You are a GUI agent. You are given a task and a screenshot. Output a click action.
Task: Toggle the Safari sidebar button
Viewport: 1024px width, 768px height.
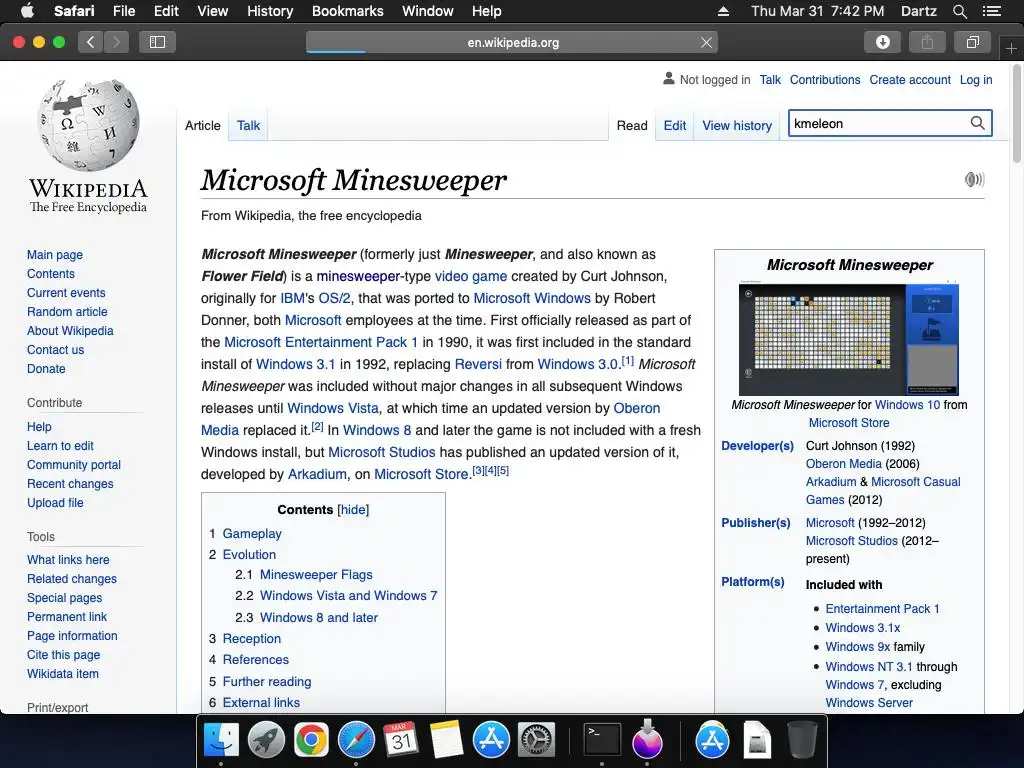tap(157, 42)
